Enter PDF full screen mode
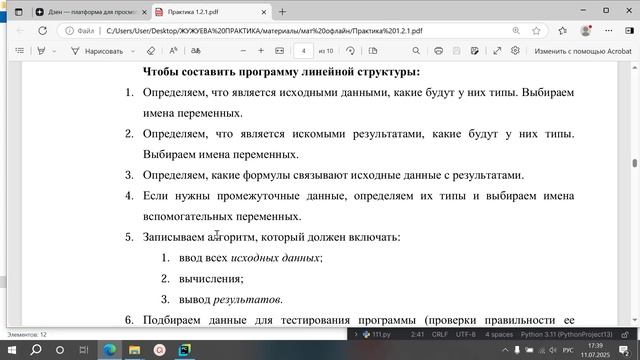Viewport: 640px width, 360px height. point(497,51)
